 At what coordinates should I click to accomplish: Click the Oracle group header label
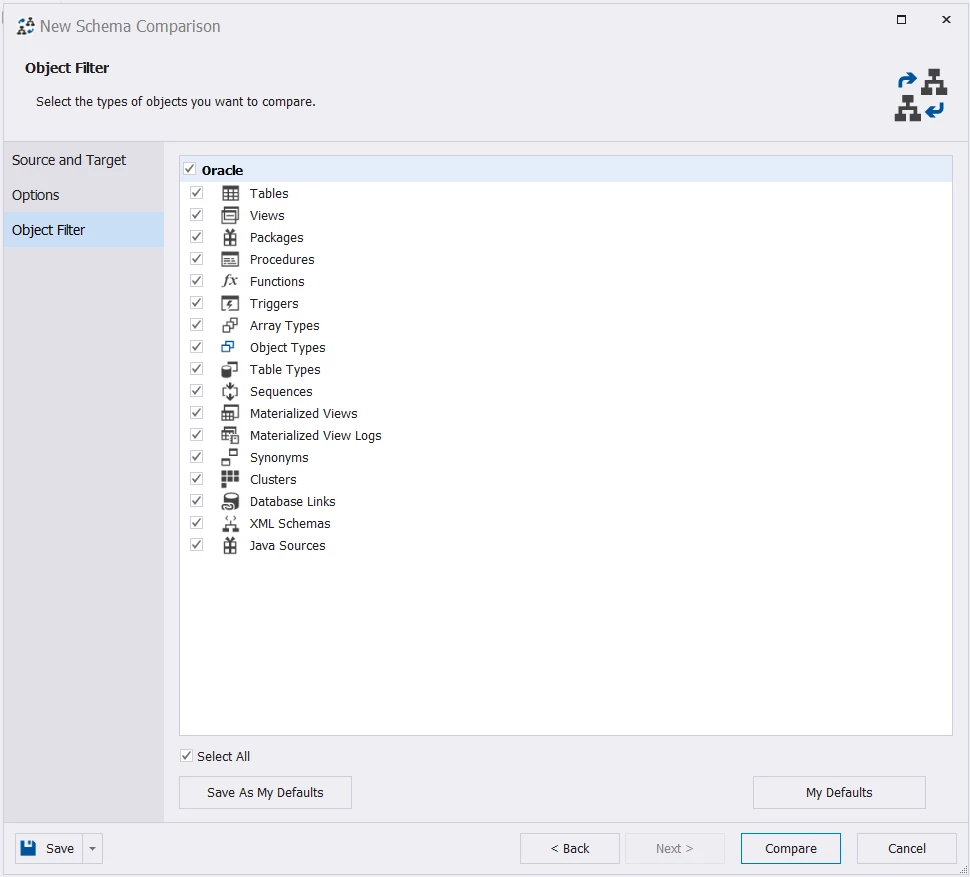222,170
